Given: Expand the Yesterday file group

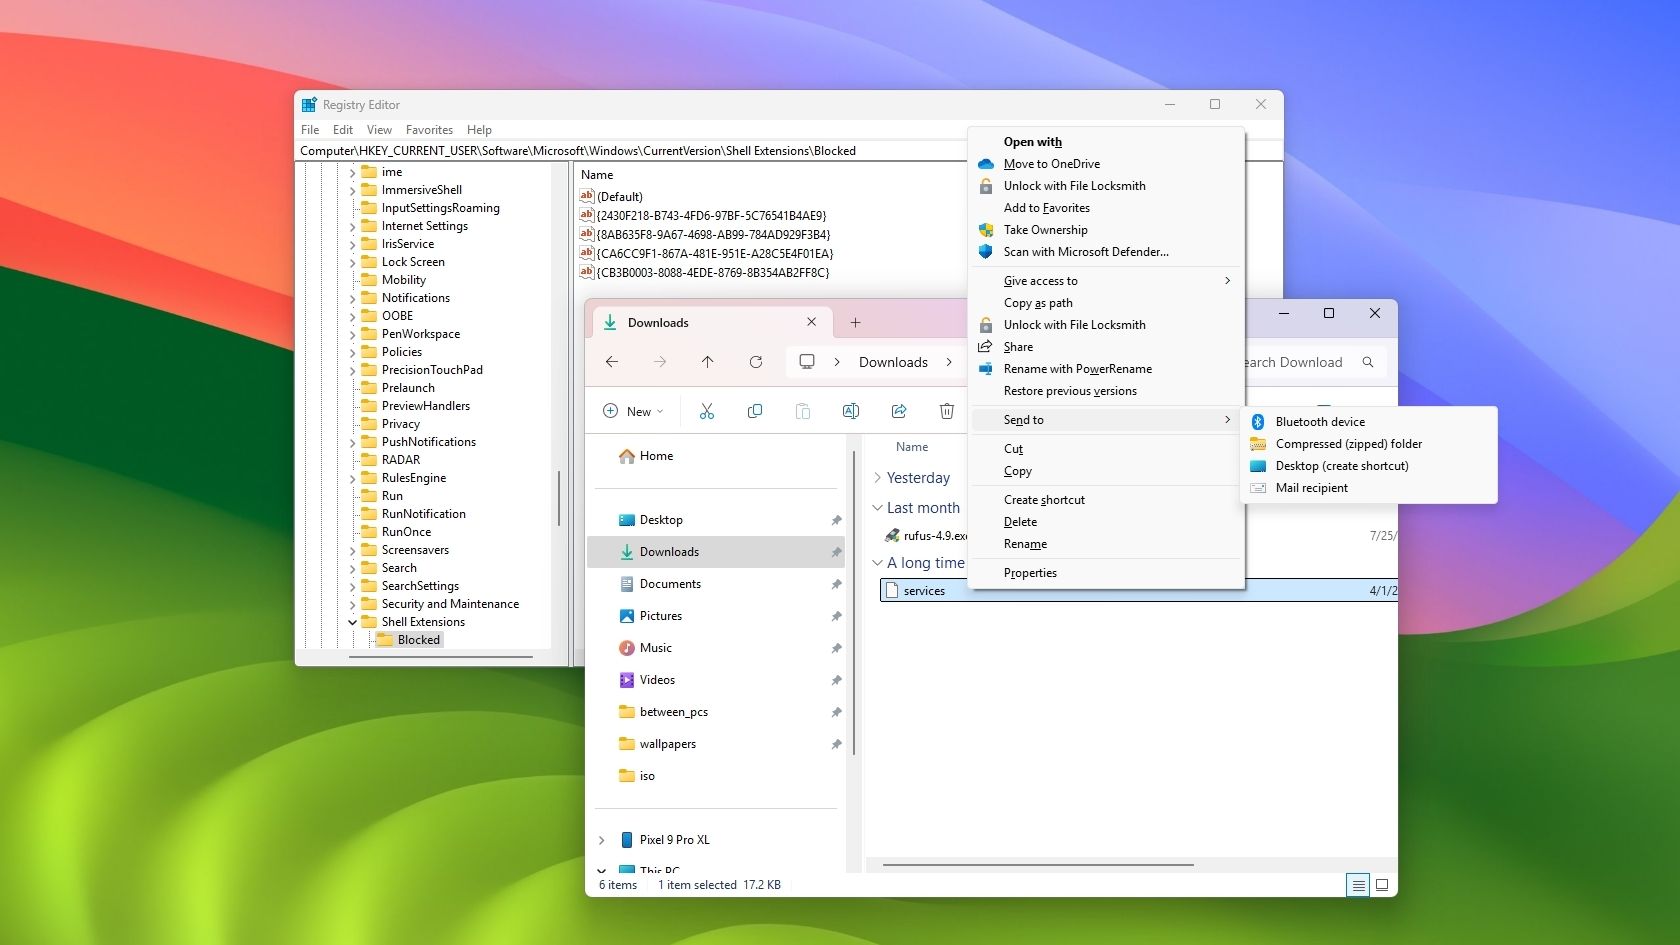Looking at the screenshot, I should (x=877, y=478).
